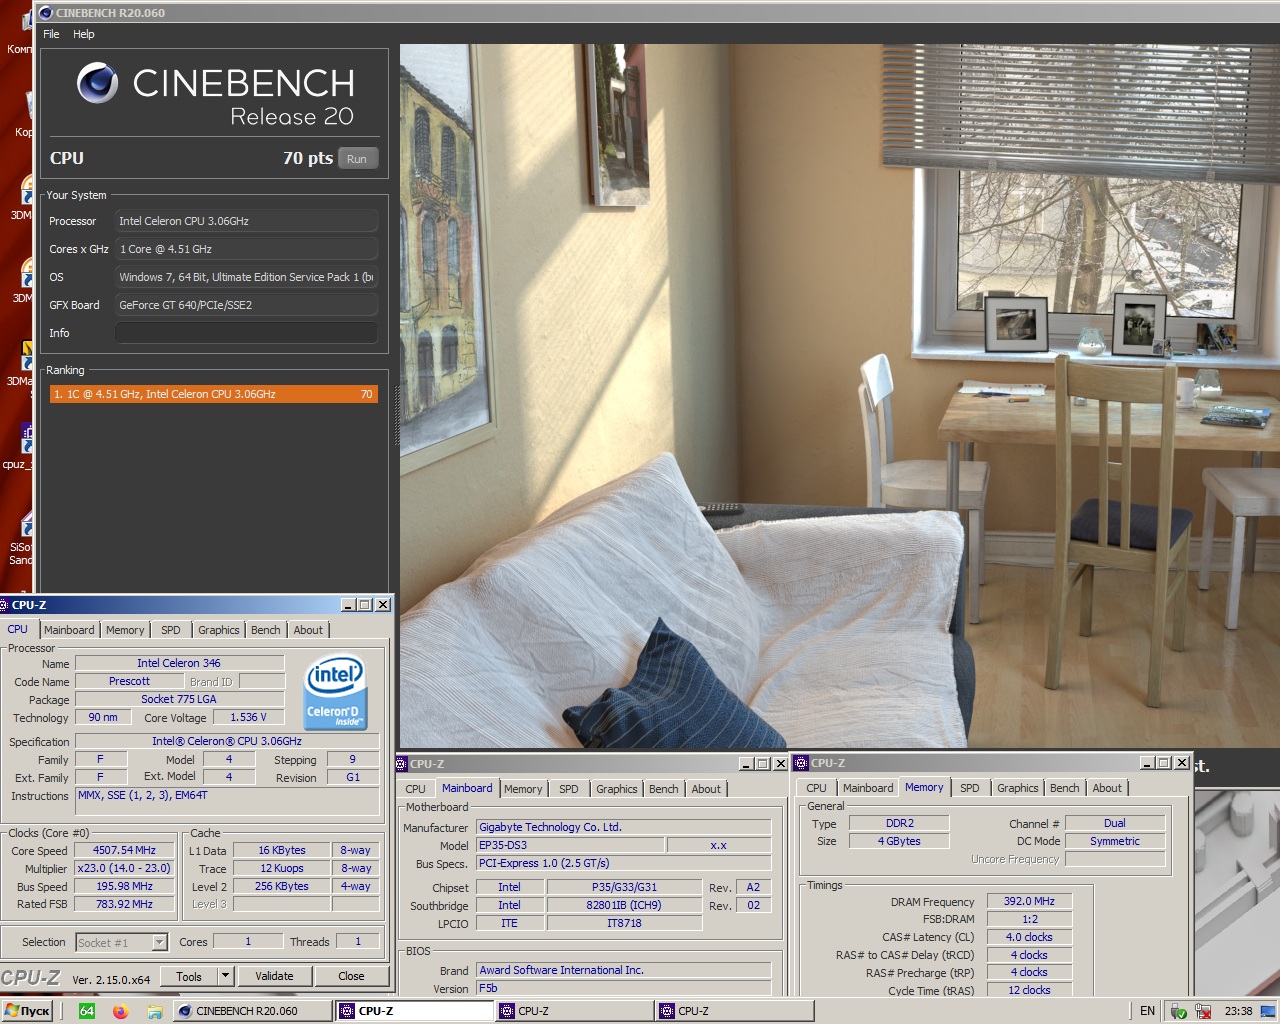Open the file explorer quick launch icon

[x=155, y=1011]
